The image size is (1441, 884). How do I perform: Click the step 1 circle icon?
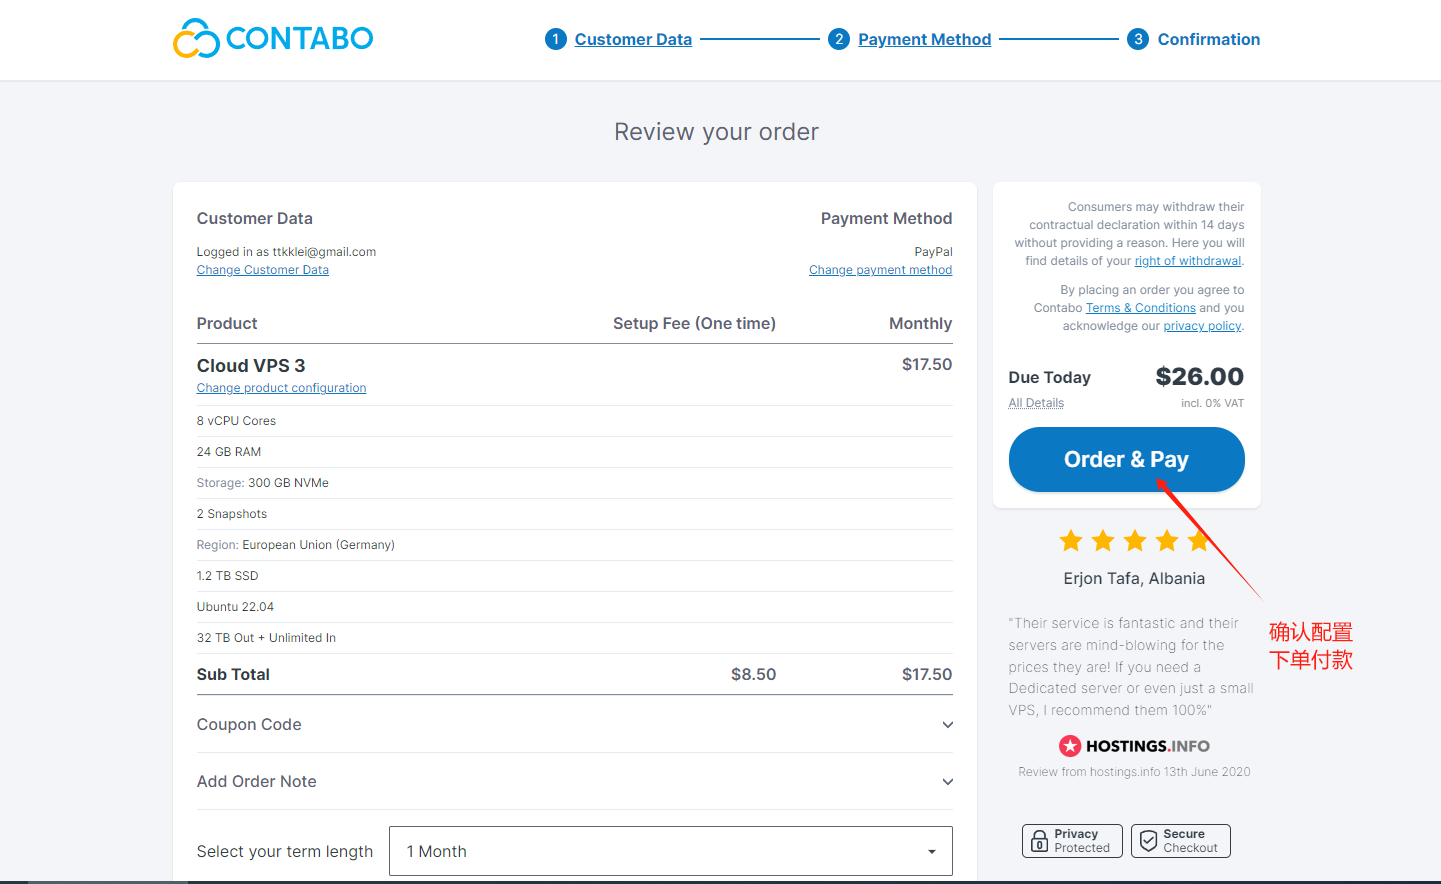click(x=556, y=39)
